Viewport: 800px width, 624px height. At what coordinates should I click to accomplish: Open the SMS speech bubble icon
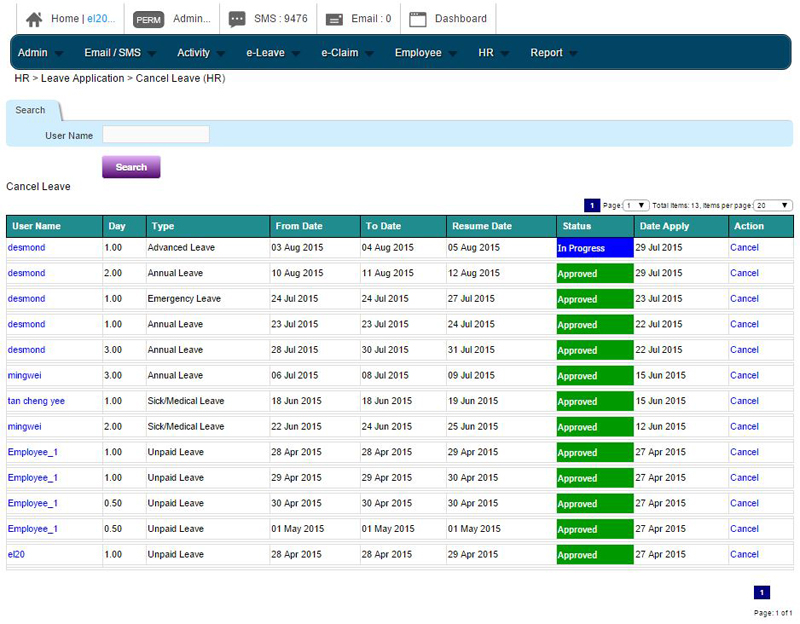237,19
